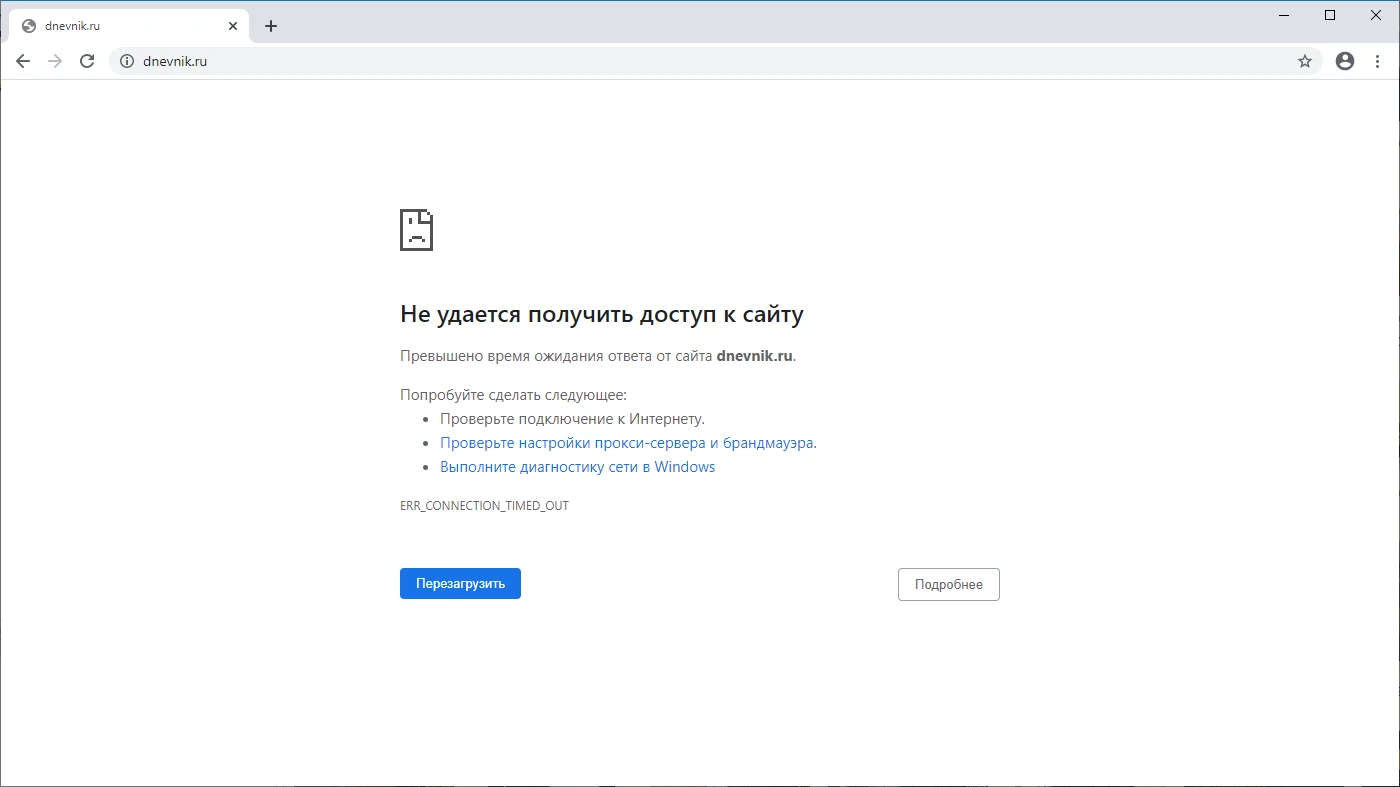Close the Chrome window
This screenshot has height=787, width=1400.
pos(1376,15)
